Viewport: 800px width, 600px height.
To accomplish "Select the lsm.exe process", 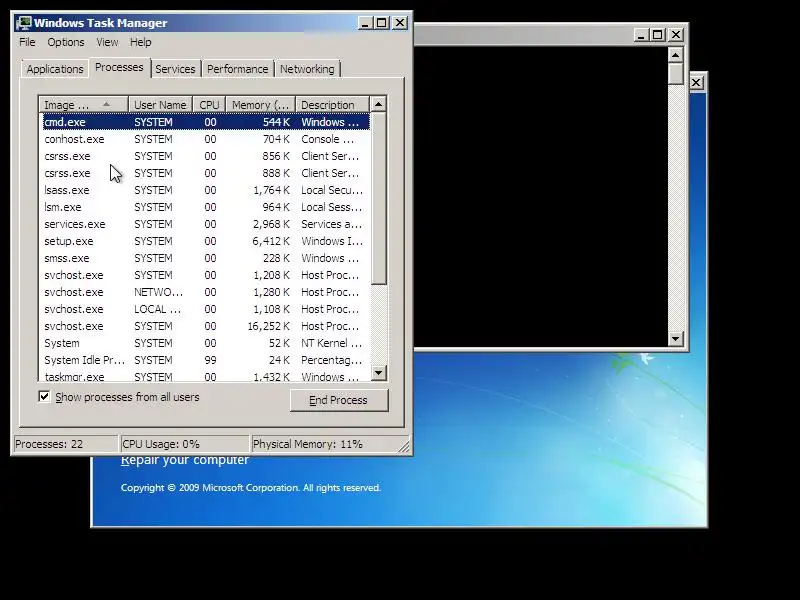I will click(205, 207).
